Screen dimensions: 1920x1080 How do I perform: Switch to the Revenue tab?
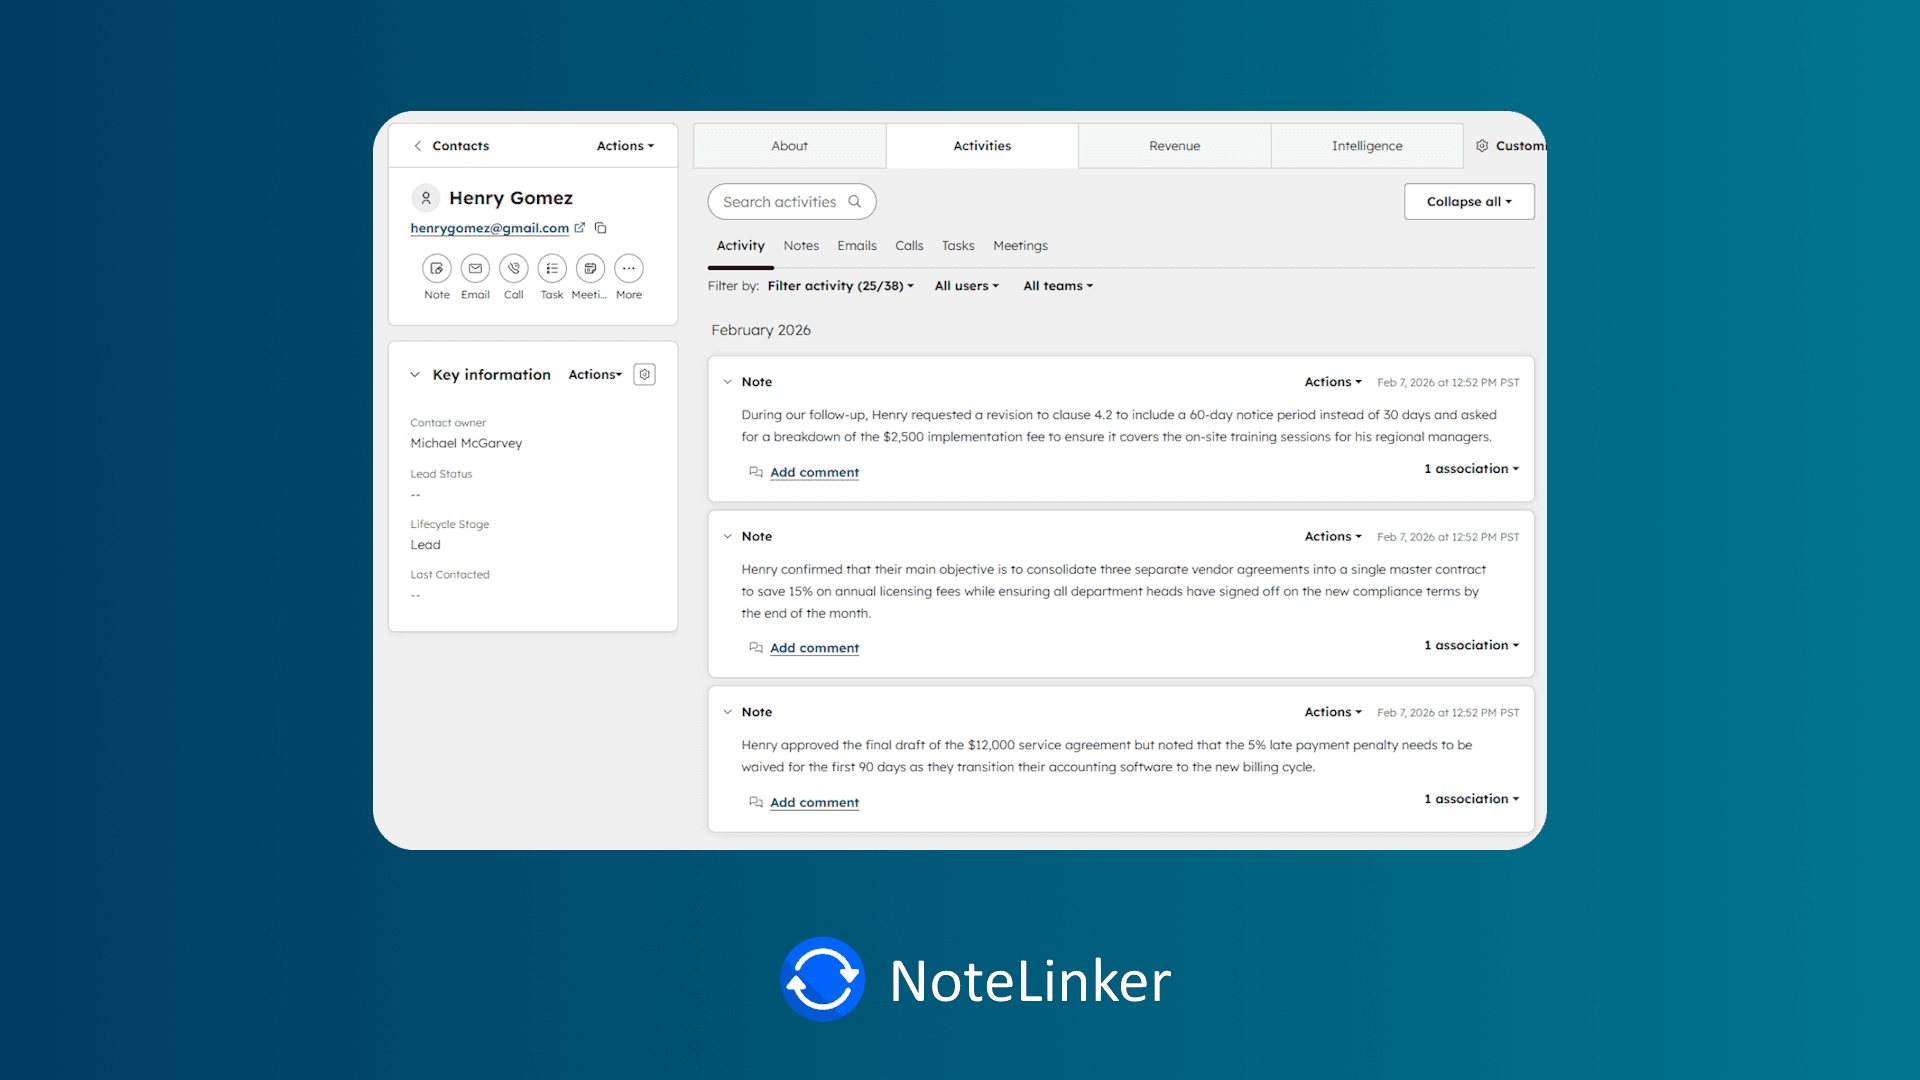pyautogui.click(x=1174, y=145)
